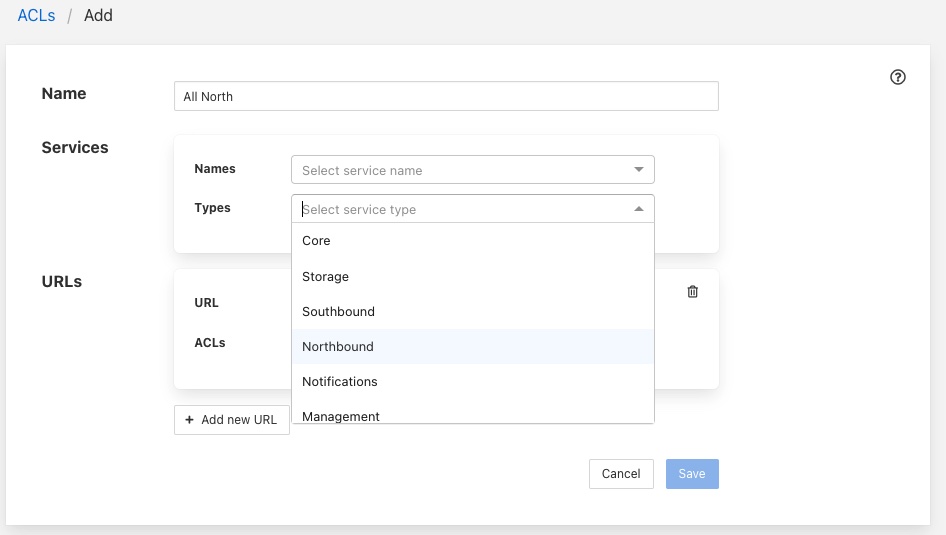Open the help question mark icon
The width and height of the screenshot is (946, 535).
tap(898, 77)
